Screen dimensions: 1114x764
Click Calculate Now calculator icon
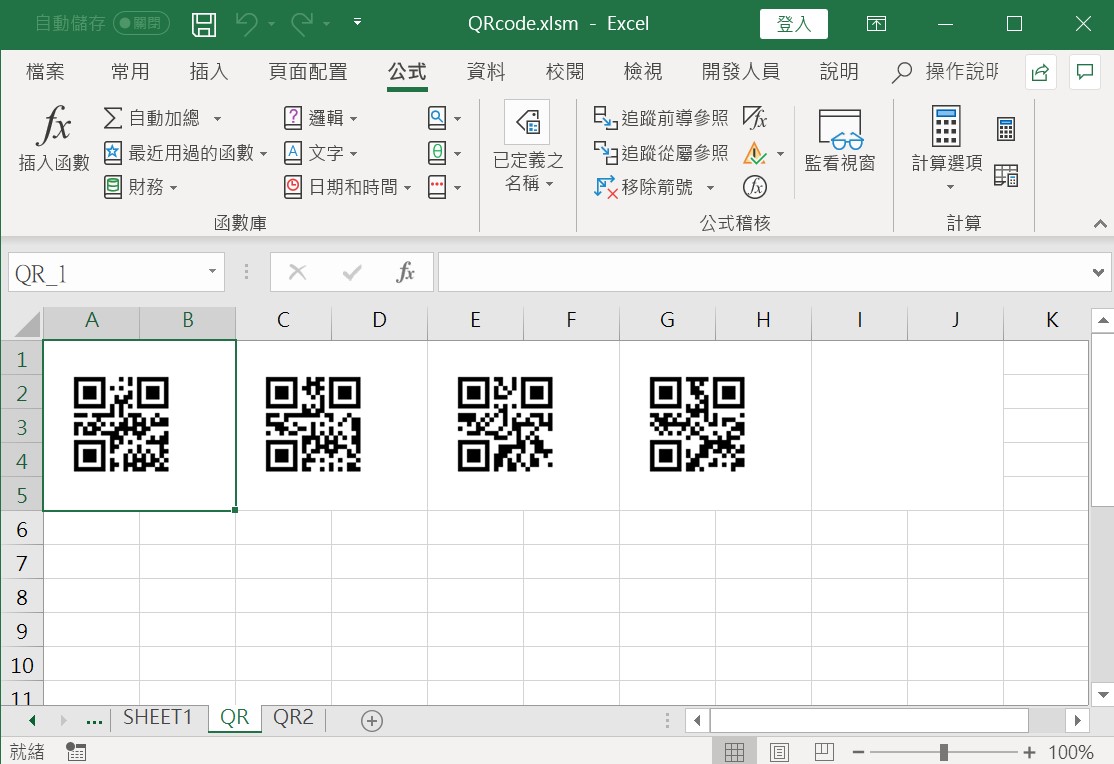(x=1006, y=129)
